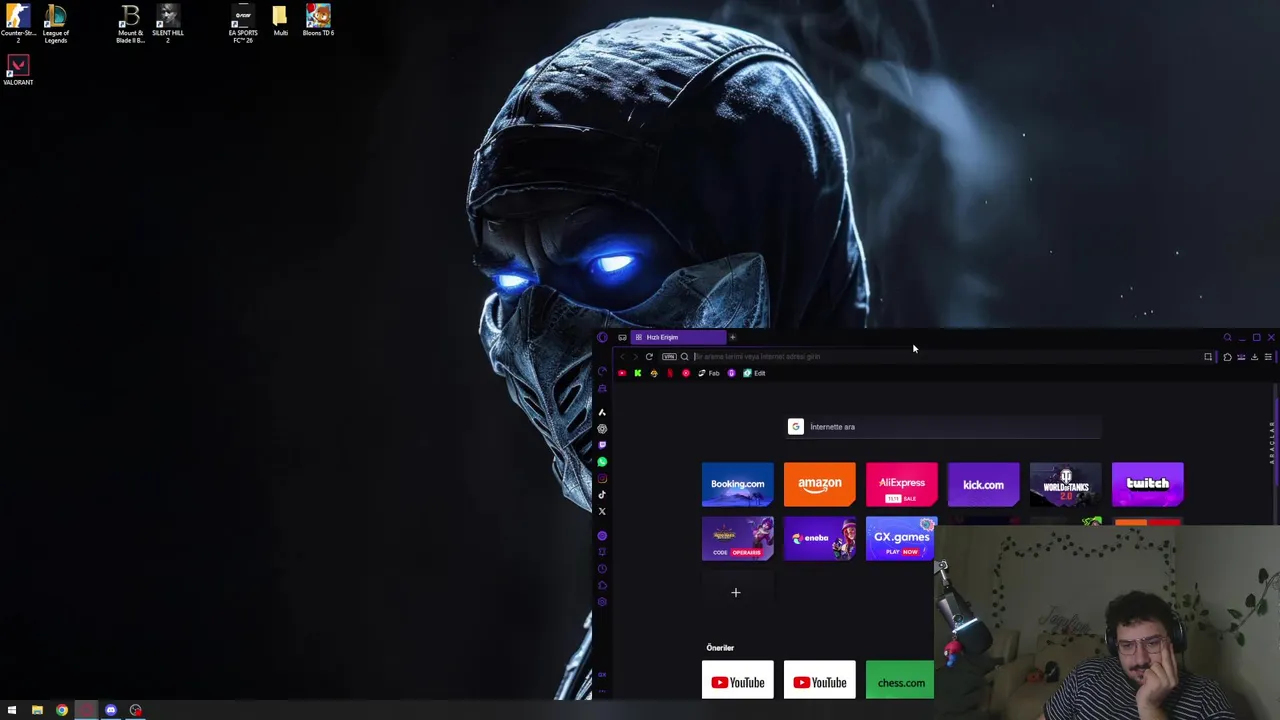This screenshot has height=720, width=1280.
Task: Open the tab islands workspace icon
Action: 622,337
